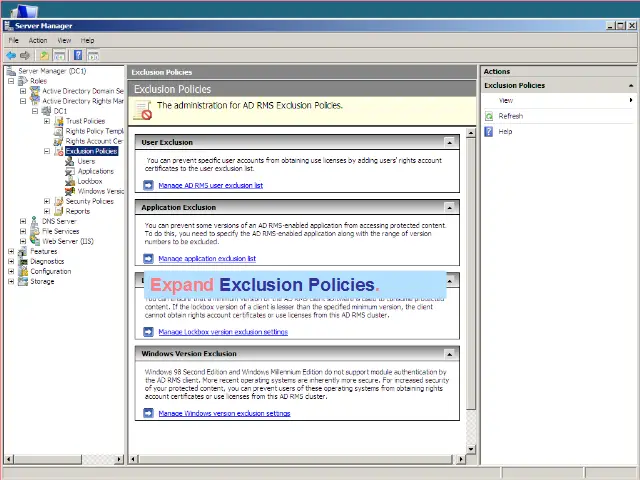Click arrow icon beside Manage Windows version exclusion
Screen dimensions: 640x480
coord(148,413)
